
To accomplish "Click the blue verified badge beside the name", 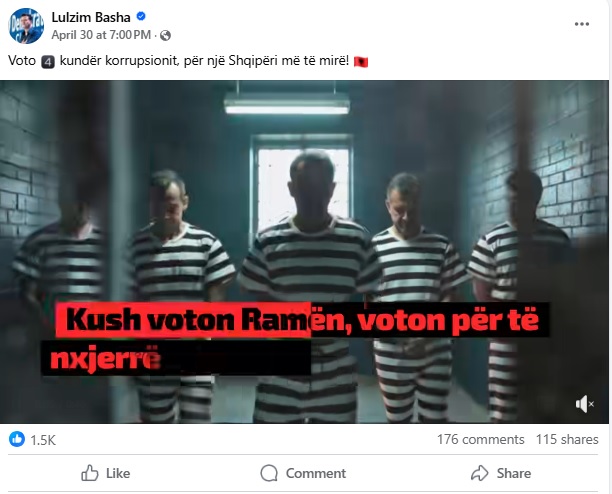I will (x=141, y=16).
